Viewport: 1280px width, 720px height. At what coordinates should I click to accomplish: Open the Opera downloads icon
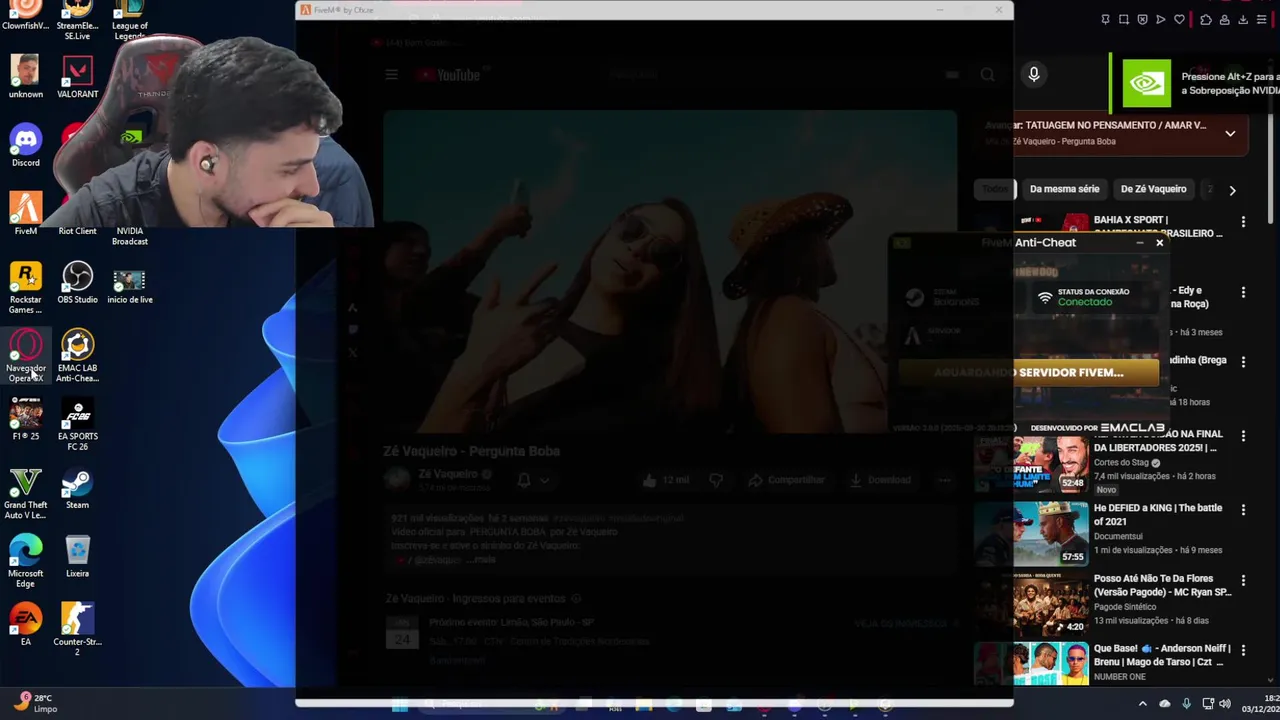coord(1243,19)
